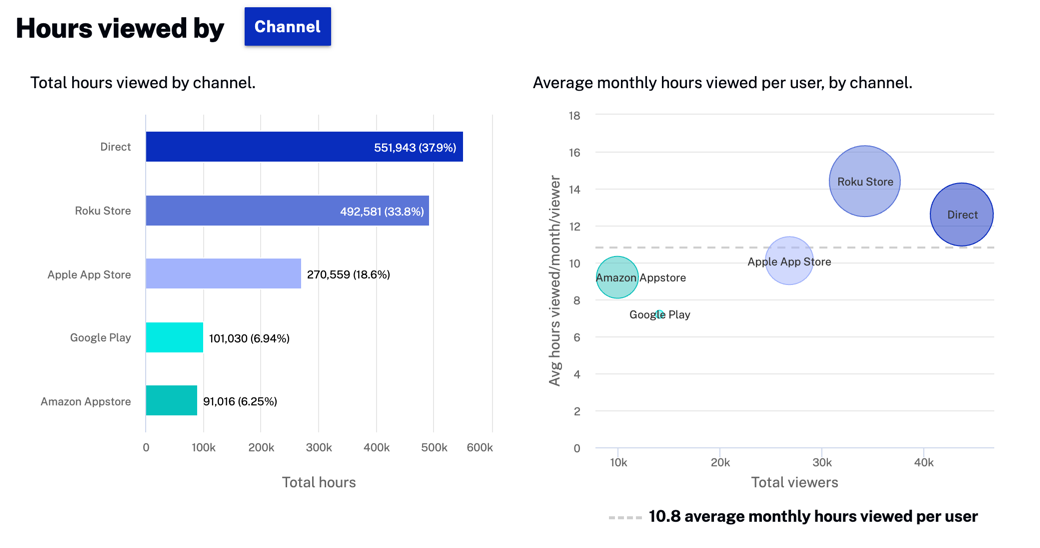1040x548 pixels.
Task: Click the 492,581 (33.8%) value label
Action: (382, 212)
